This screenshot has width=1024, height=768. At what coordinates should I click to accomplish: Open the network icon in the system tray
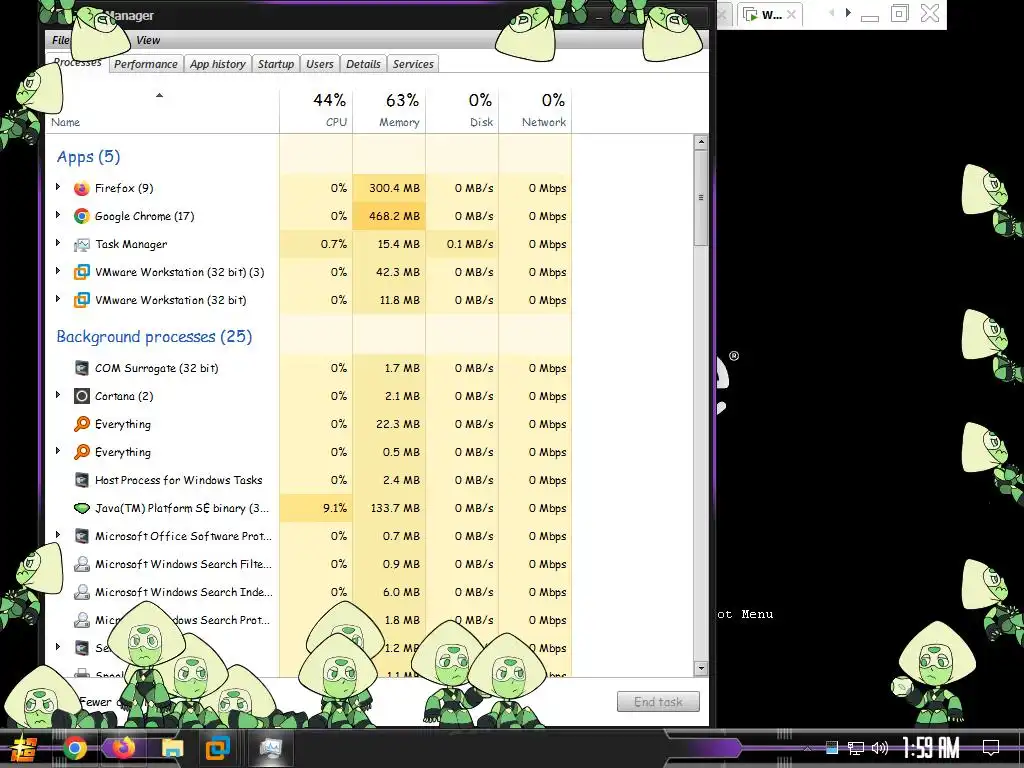coord(856,748)
